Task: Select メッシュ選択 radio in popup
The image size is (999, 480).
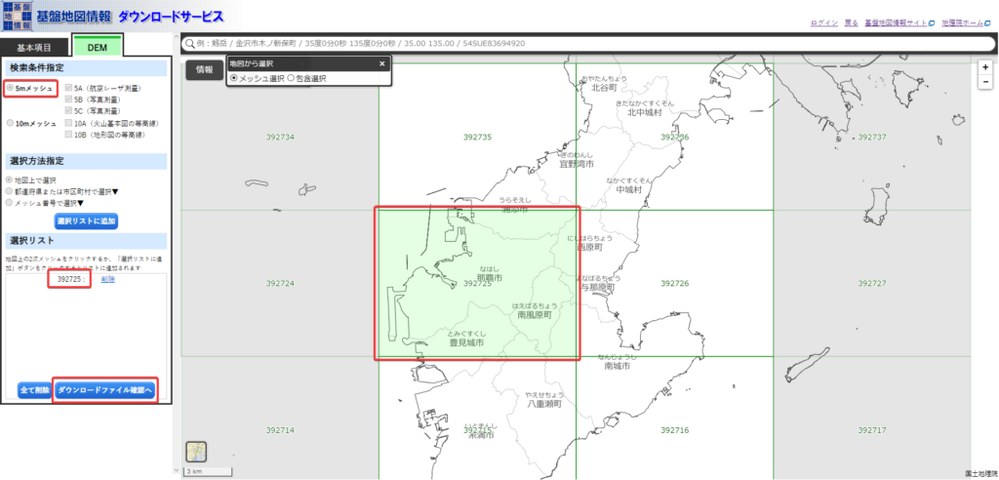Action: pyautogui.click(x=234, y=78)
